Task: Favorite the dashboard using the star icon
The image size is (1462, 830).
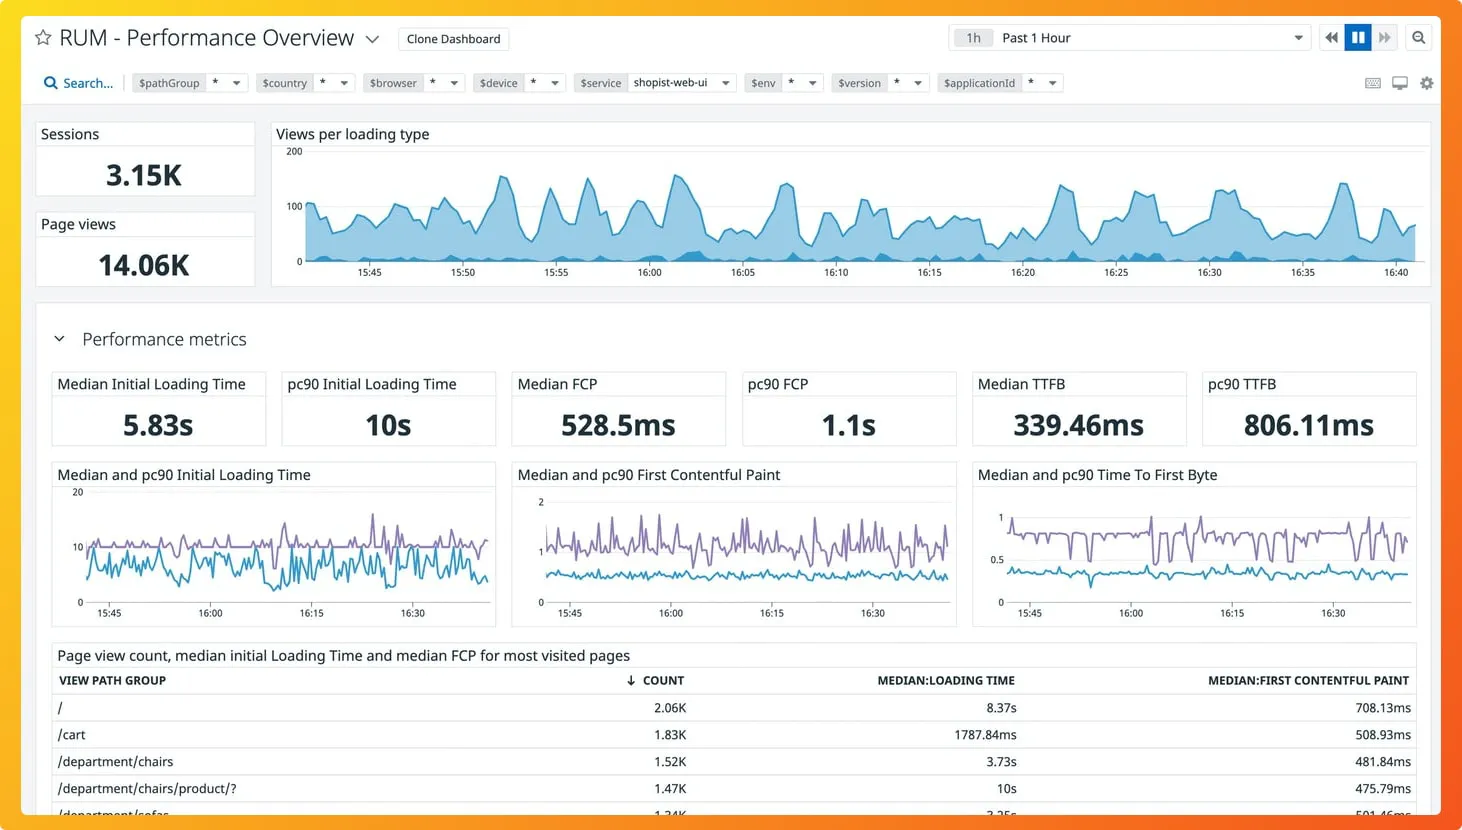Action: click(42, 37)
